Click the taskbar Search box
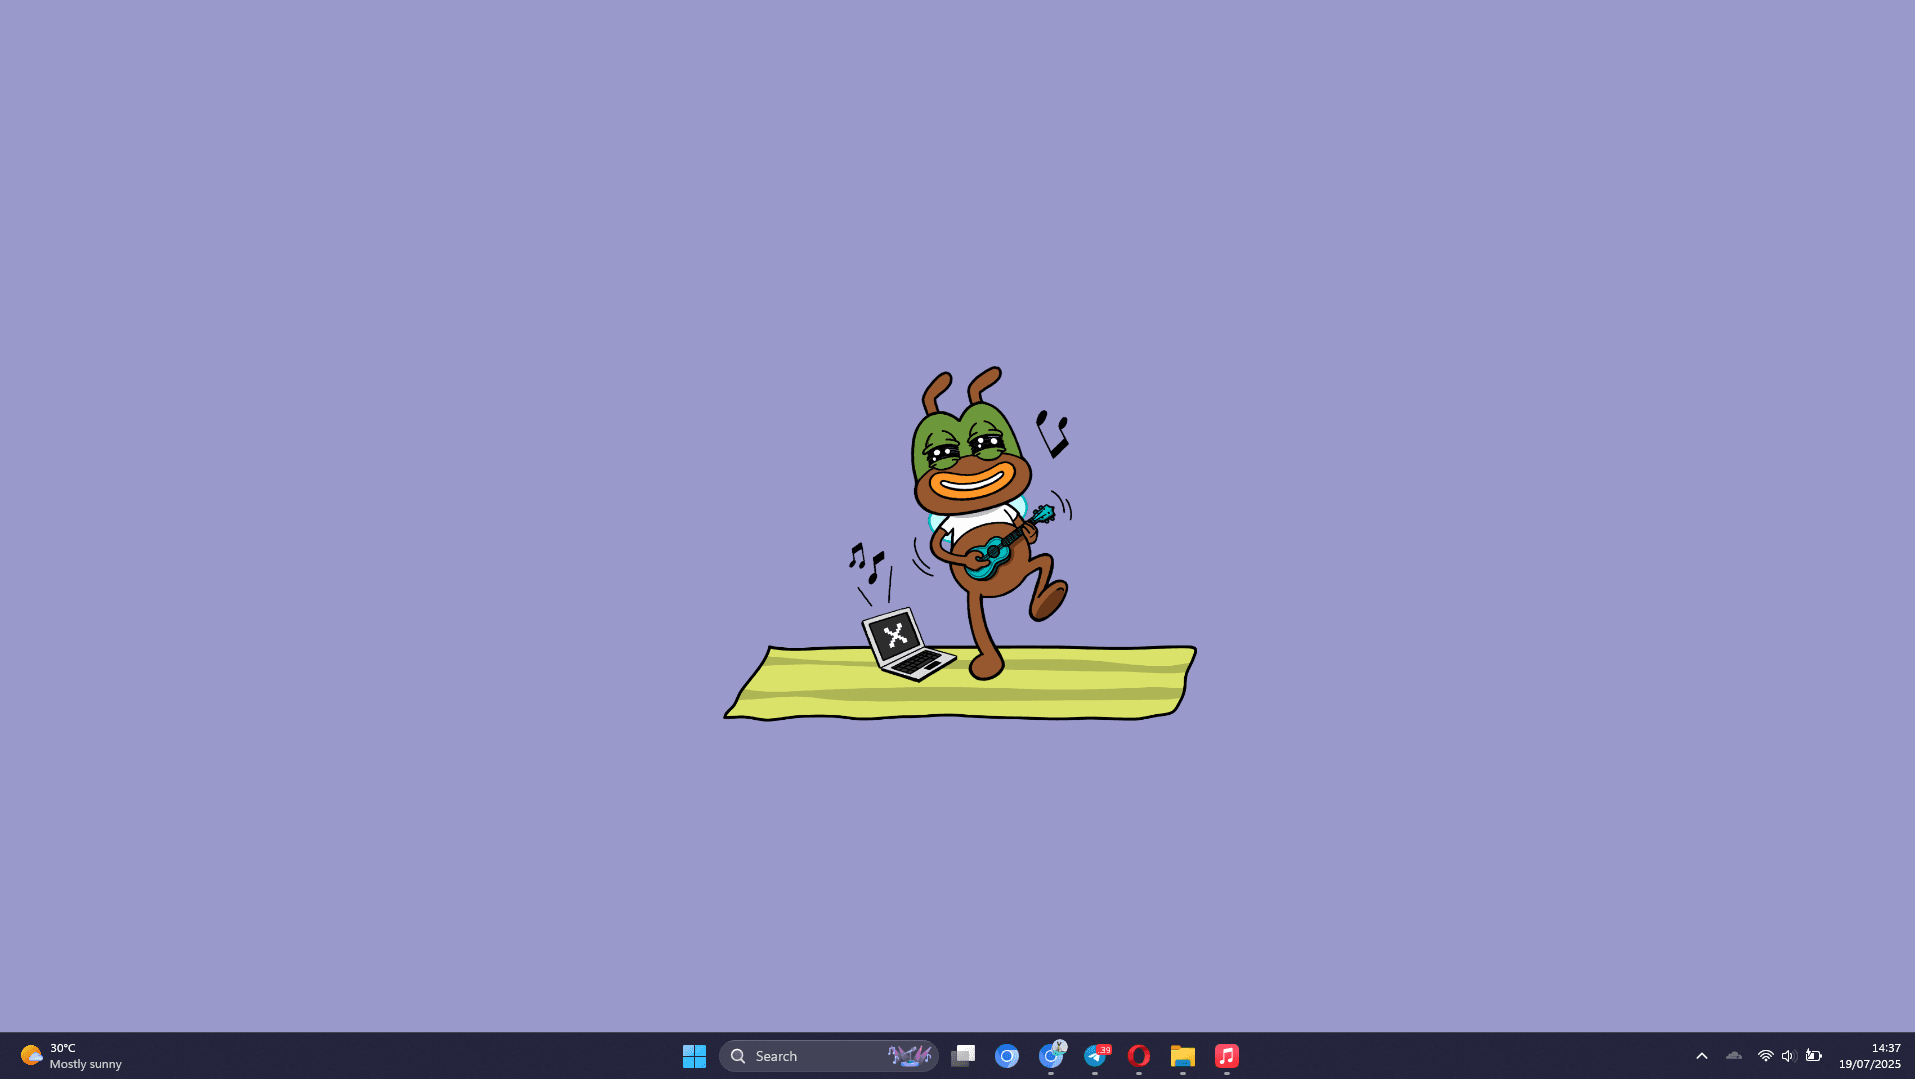Screen dimensions: 1915x1079 [x=800, y=1056]
